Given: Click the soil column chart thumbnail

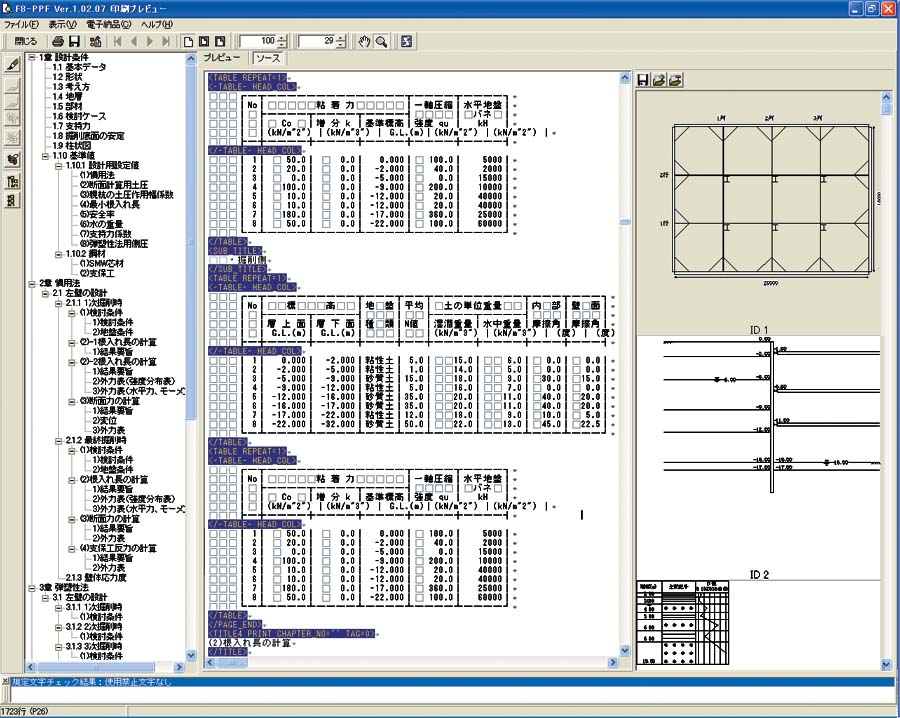Looking at the screenshot, I should click(x=682, y=624).
